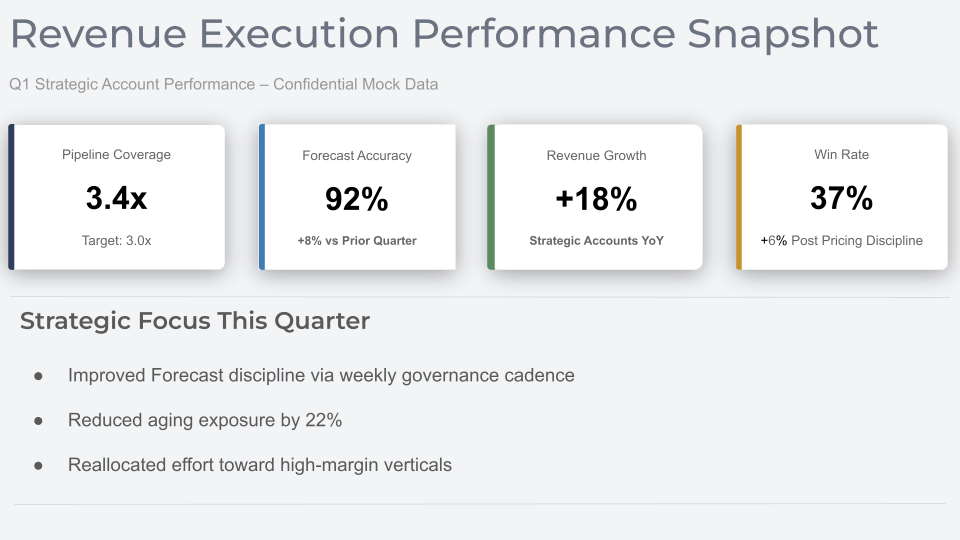The height and width of the screenshot is (540, 960).
Task: Click the Strategic Accounts YoY caption
Action: click(x=596, y=241)
